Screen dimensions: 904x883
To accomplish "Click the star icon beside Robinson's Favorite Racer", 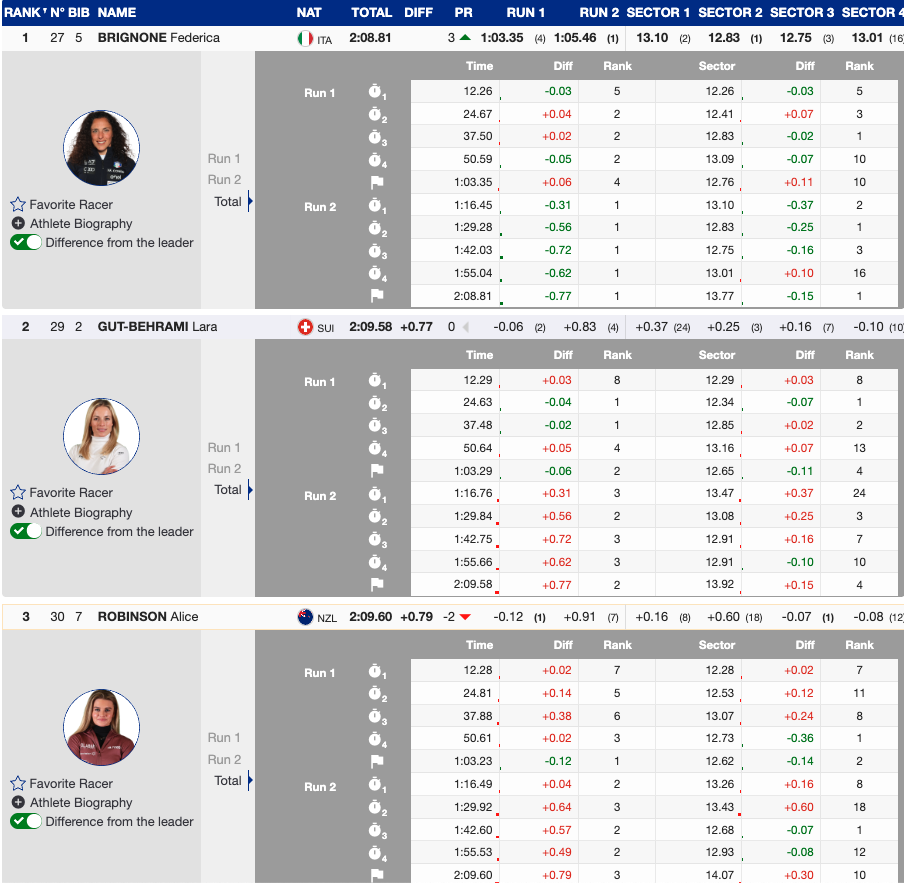I will 18,783.
